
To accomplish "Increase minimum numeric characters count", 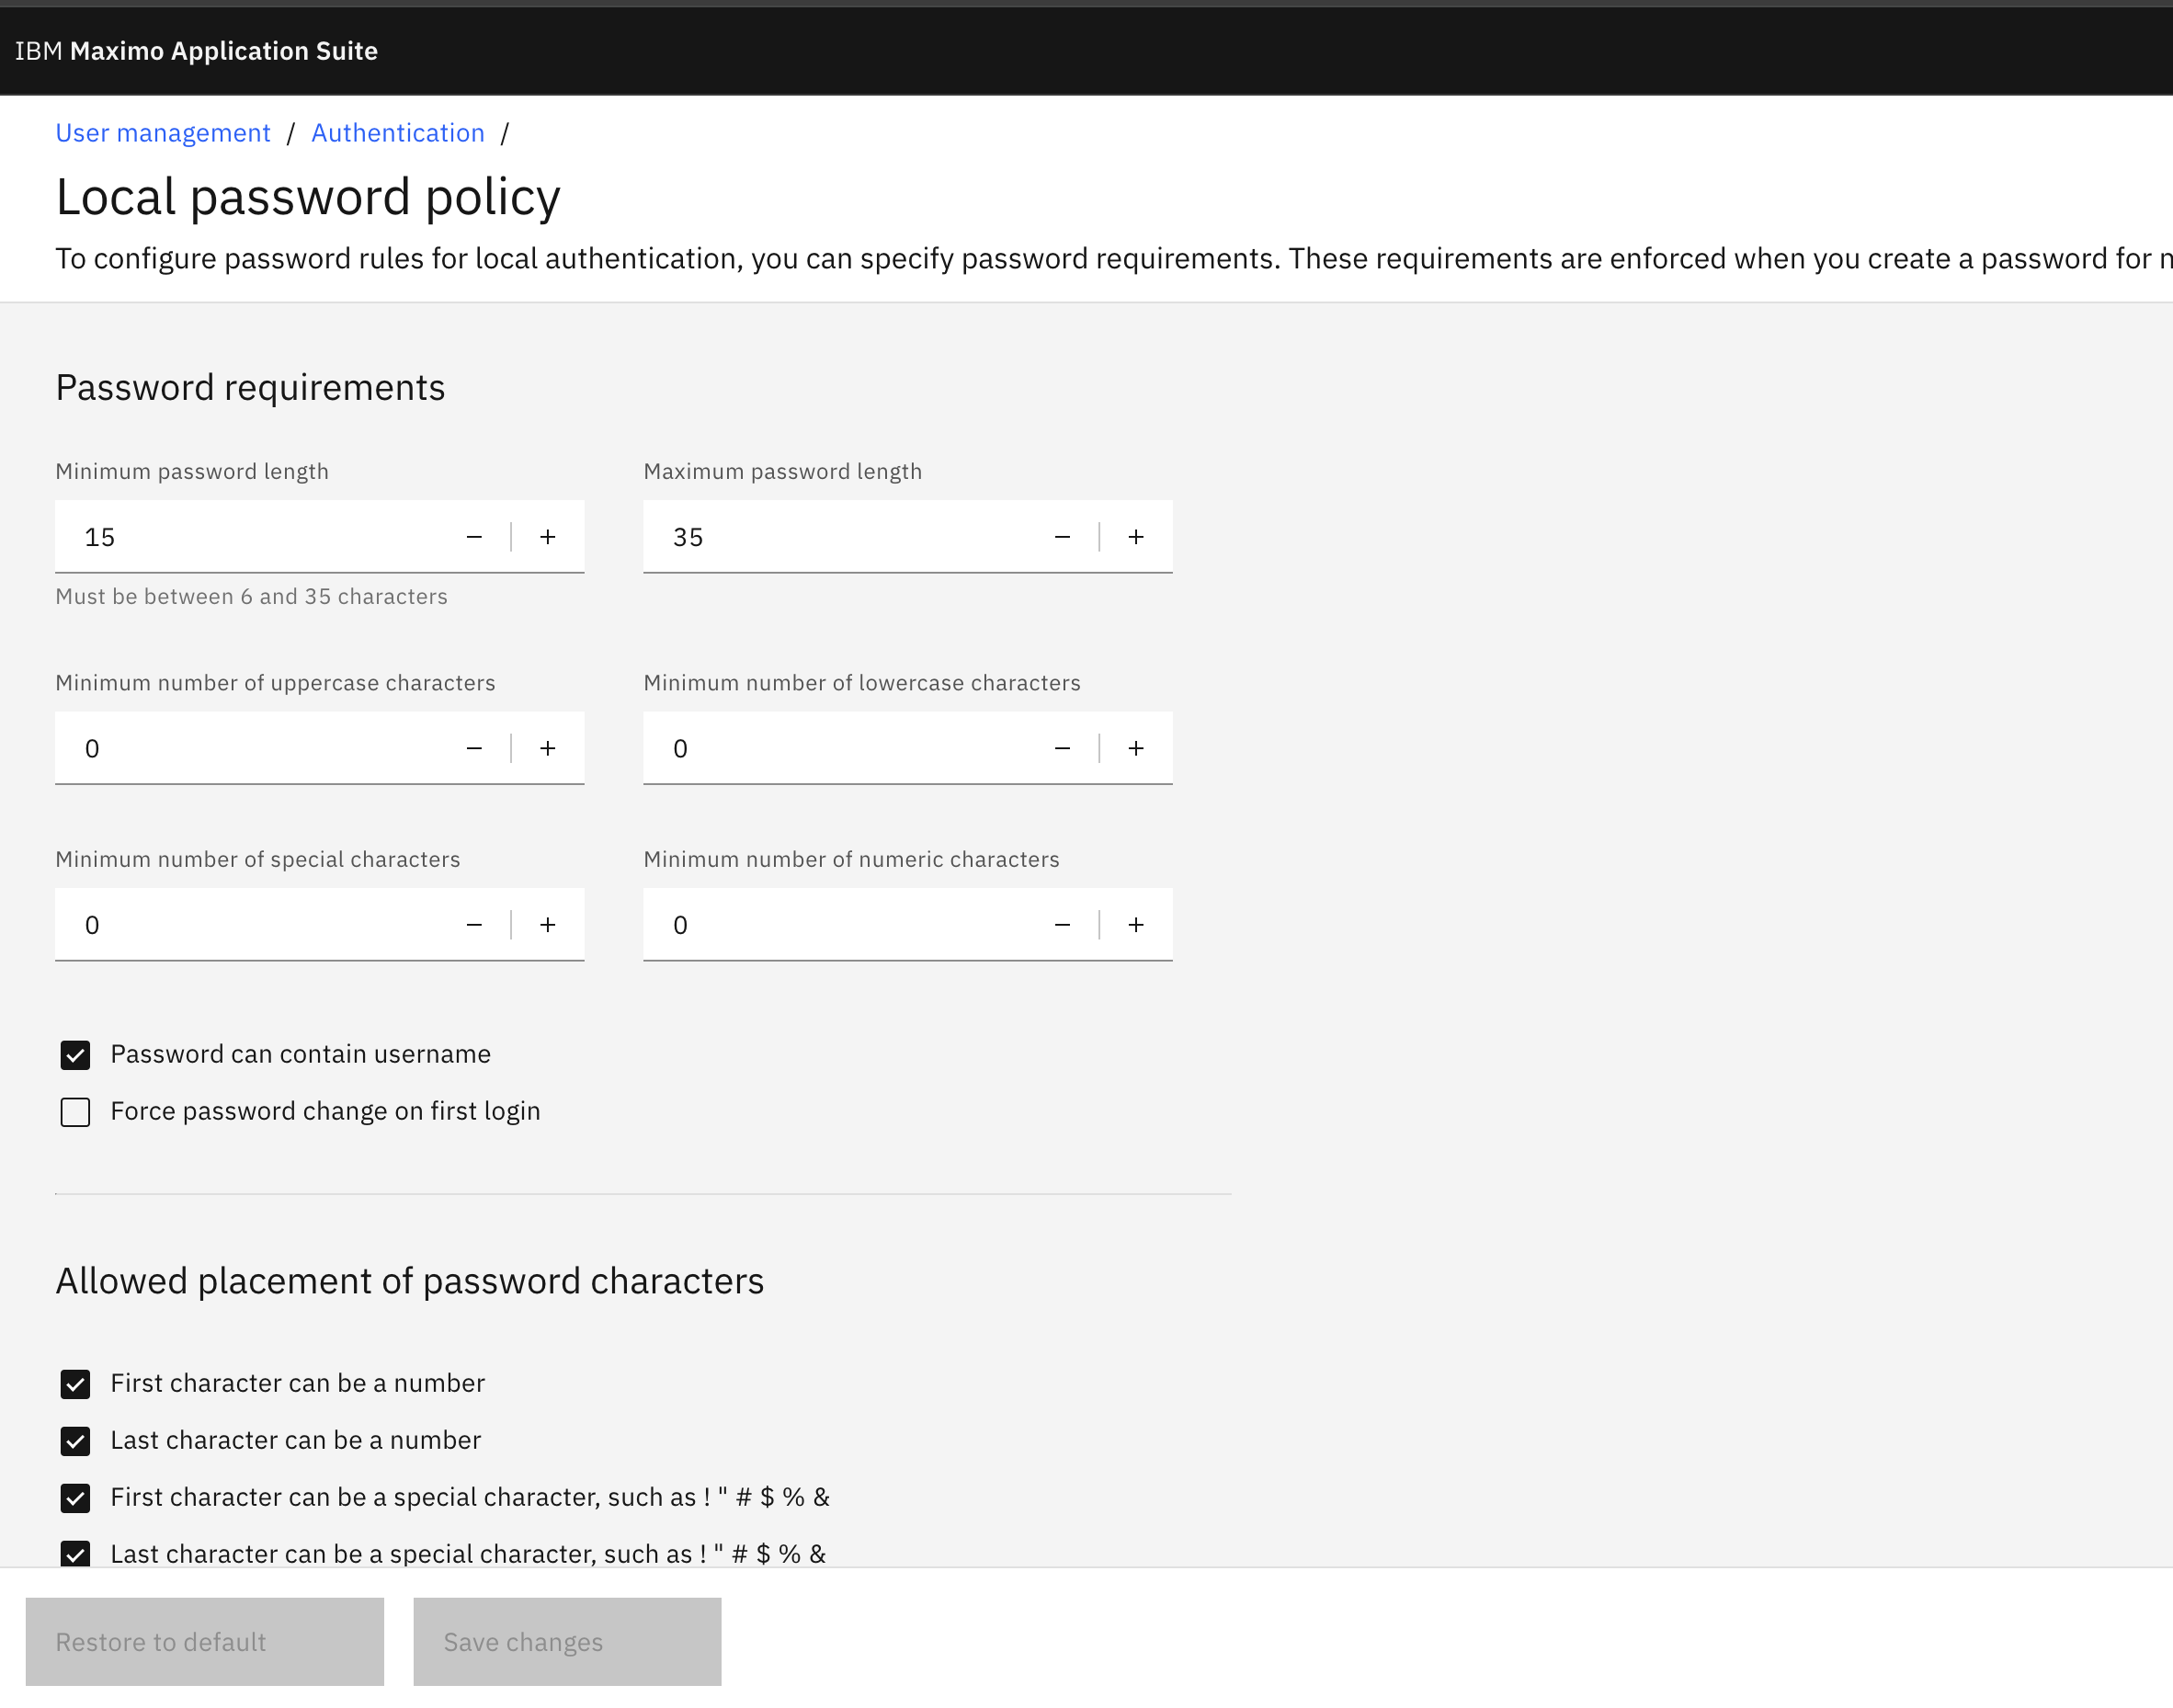I will click(x=1135, y=925).
